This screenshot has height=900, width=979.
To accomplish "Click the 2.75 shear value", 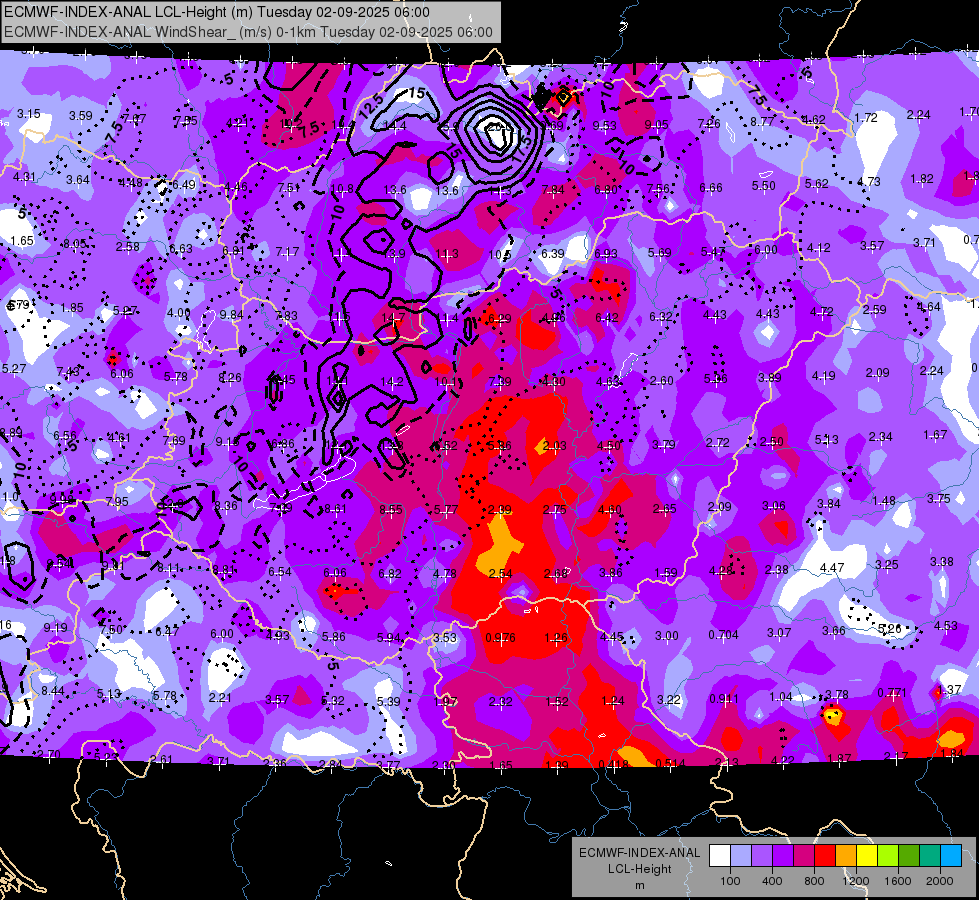I will tap(554, 510).
